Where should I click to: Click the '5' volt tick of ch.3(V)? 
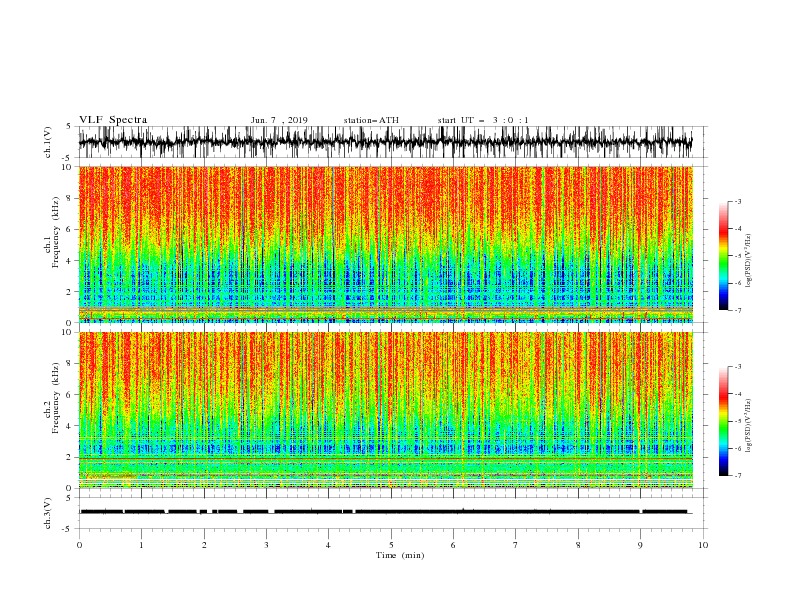click(x=69, y=497)
